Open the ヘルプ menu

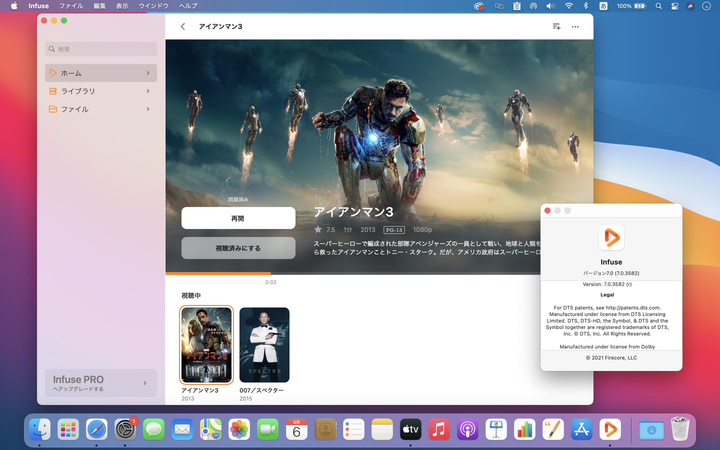coord(188,6)
